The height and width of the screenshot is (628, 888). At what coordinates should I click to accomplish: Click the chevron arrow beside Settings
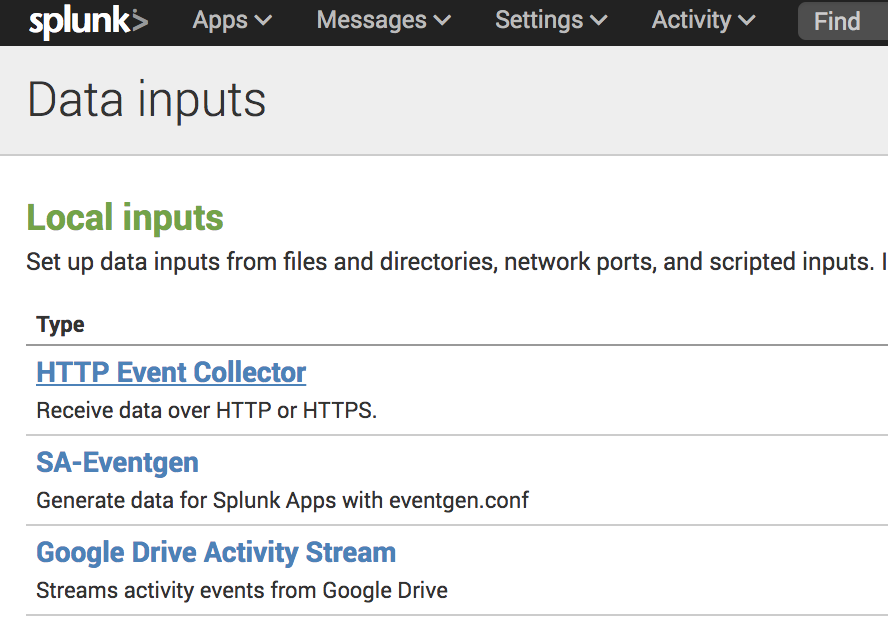click(599, 21)
